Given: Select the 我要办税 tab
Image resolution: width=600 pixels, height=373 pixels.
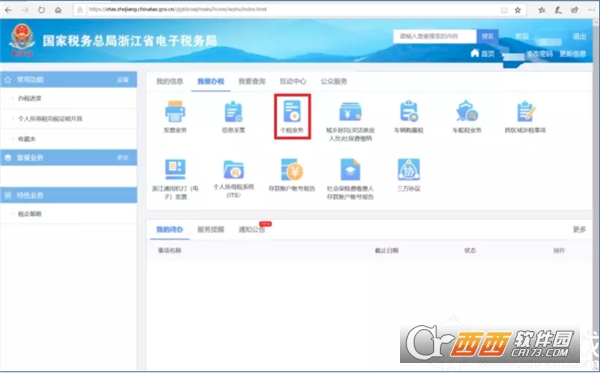Looking at the screenshot, I should coord(211,81).
